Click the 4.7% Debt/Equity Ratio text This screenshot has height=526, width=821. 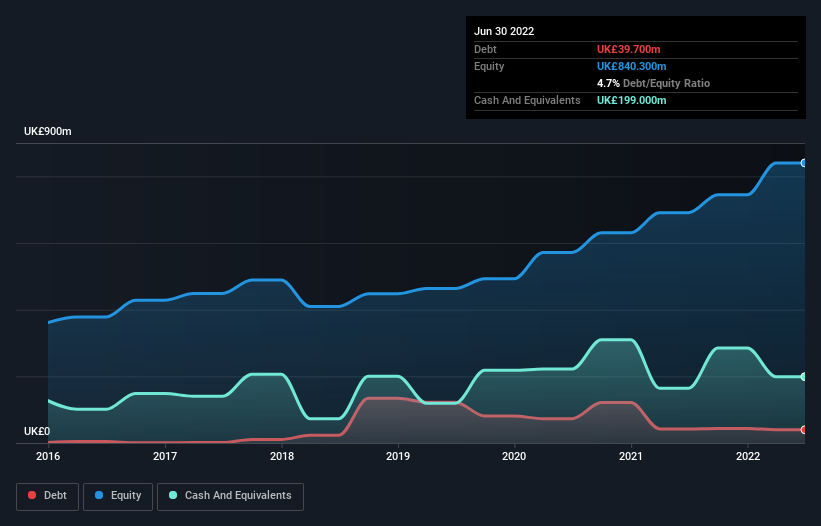click(x=653, y=83)
